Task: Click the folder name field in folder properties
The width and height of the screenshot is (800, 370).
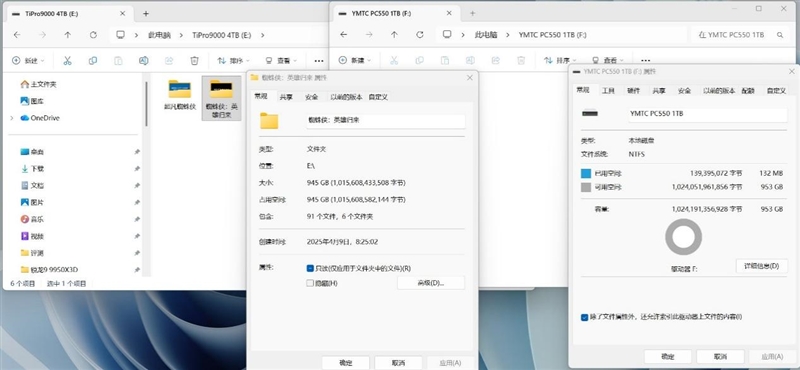Action: pos(385,121)
